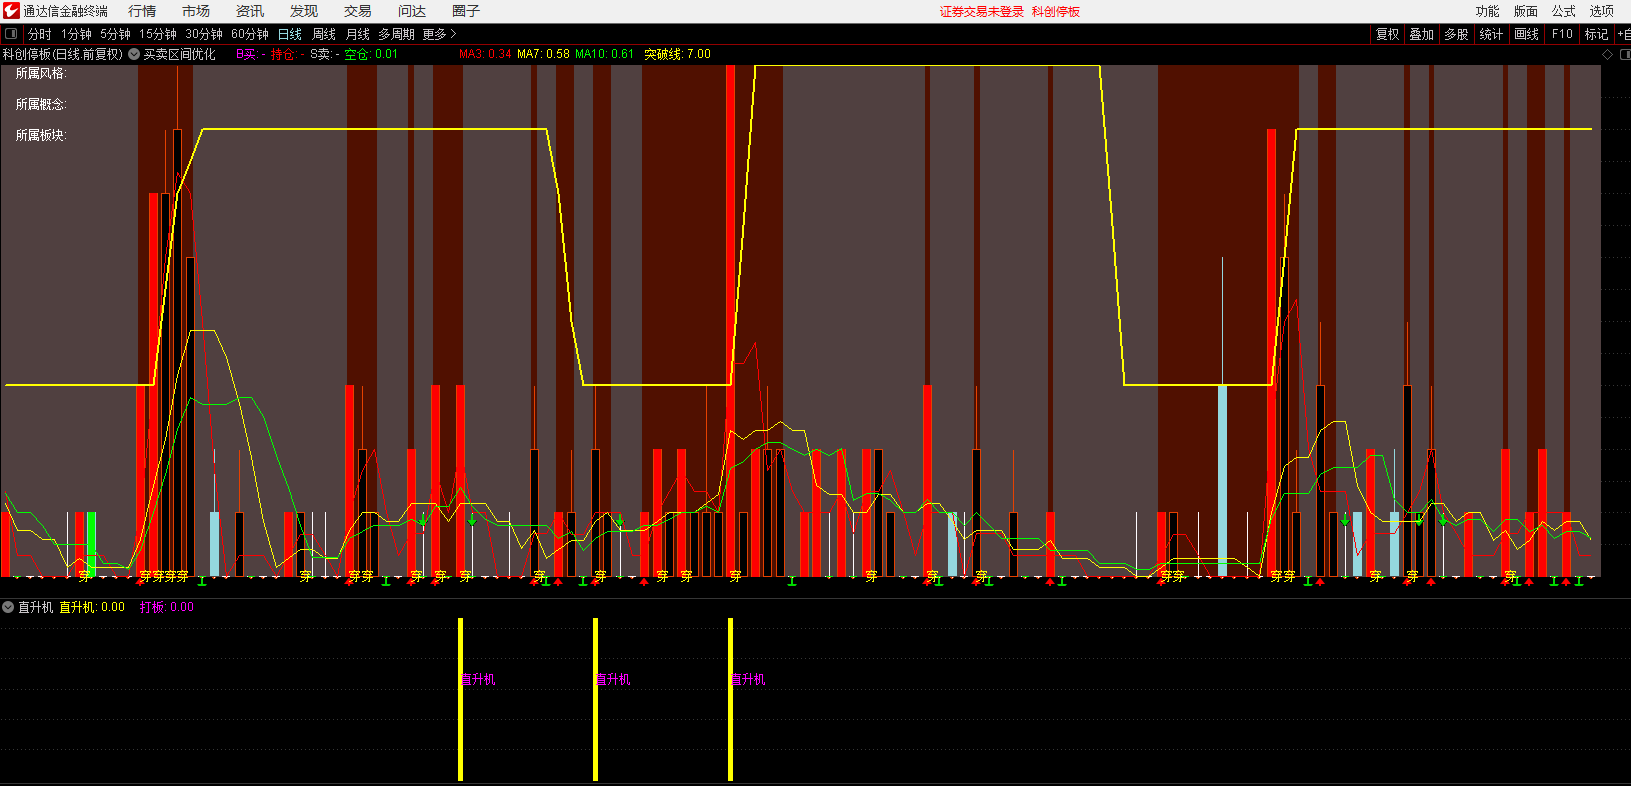Open the 交易 menu
Screen dimensions: 1631x786
(x=358, y=11)
